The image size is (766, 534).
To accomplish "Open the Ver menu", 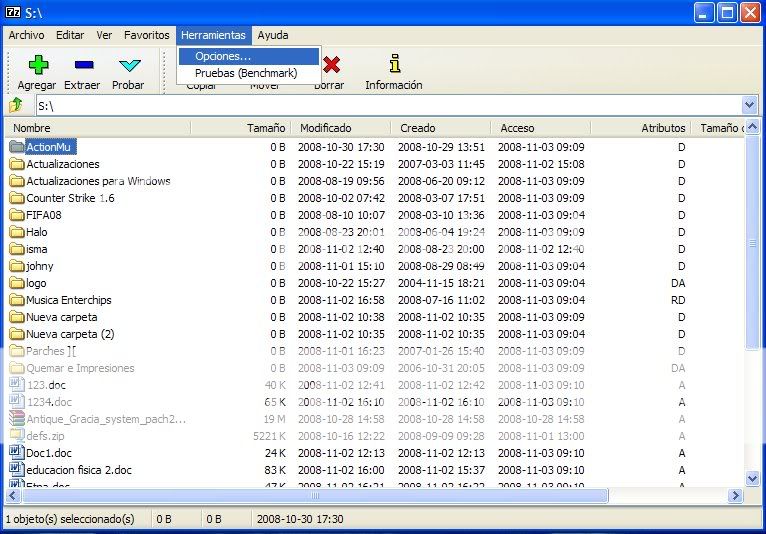I will pyautogui.click(x=104, y=35).
